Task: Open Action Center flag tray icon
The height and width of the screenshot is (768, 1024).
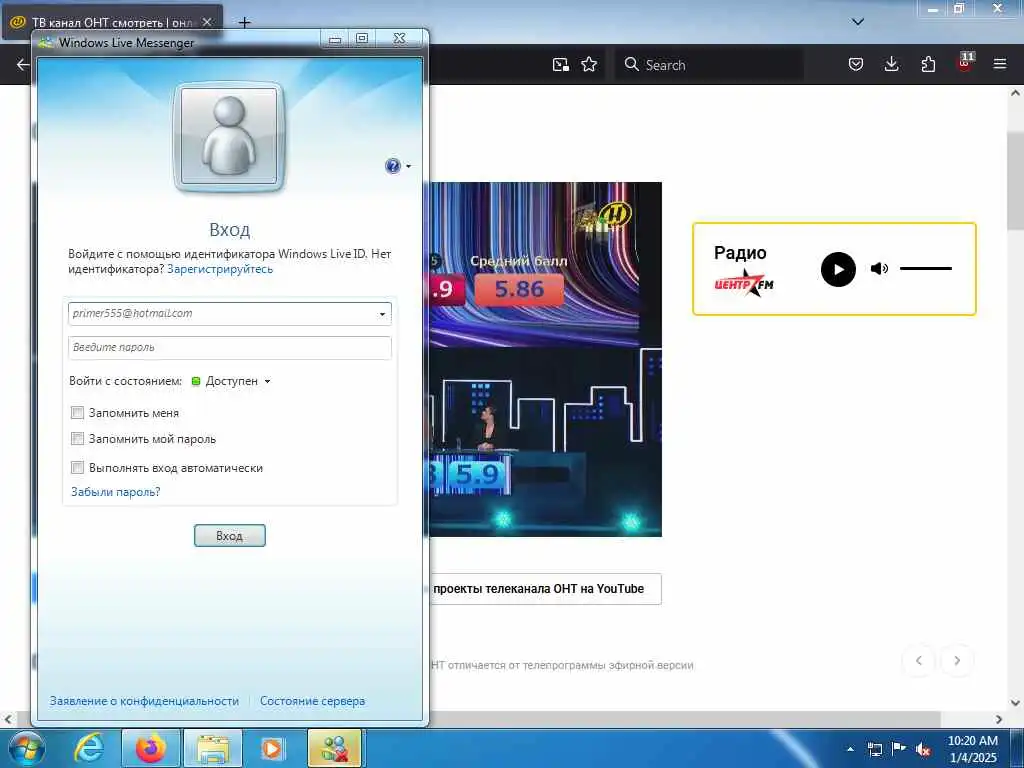Action: 899,749
